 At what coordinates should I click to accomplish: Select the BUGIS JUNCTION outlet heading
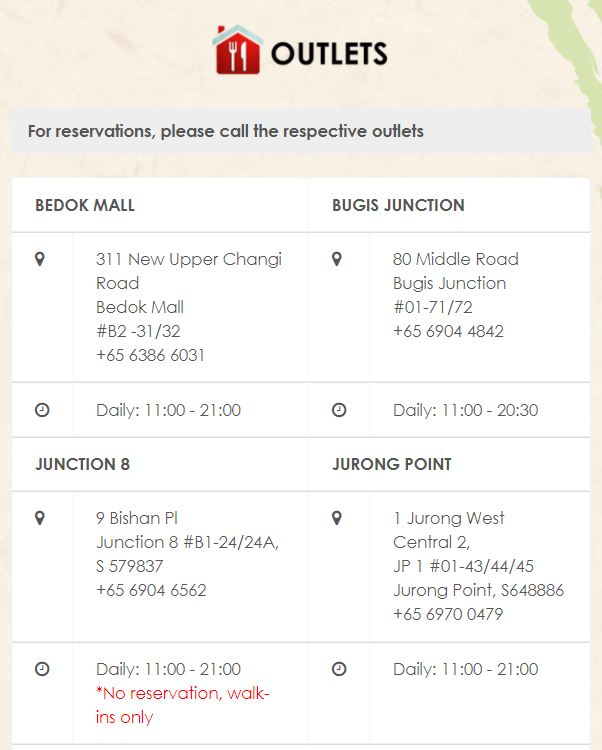pos(398,206)
